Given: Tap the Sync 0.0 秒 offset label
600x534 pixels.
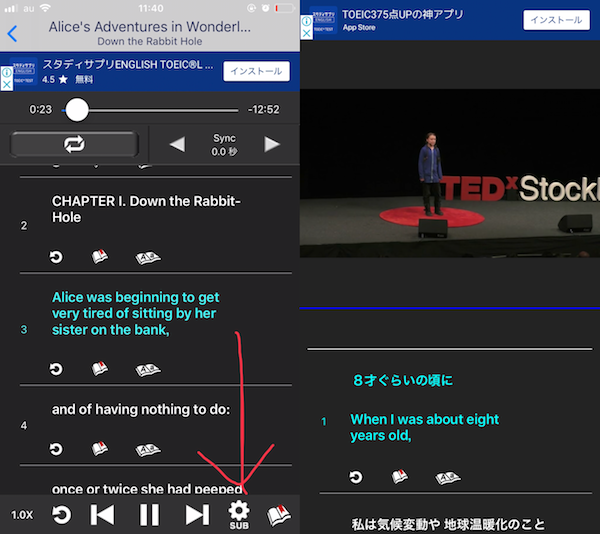Looking at the screenshot, I should coord(224,145).
